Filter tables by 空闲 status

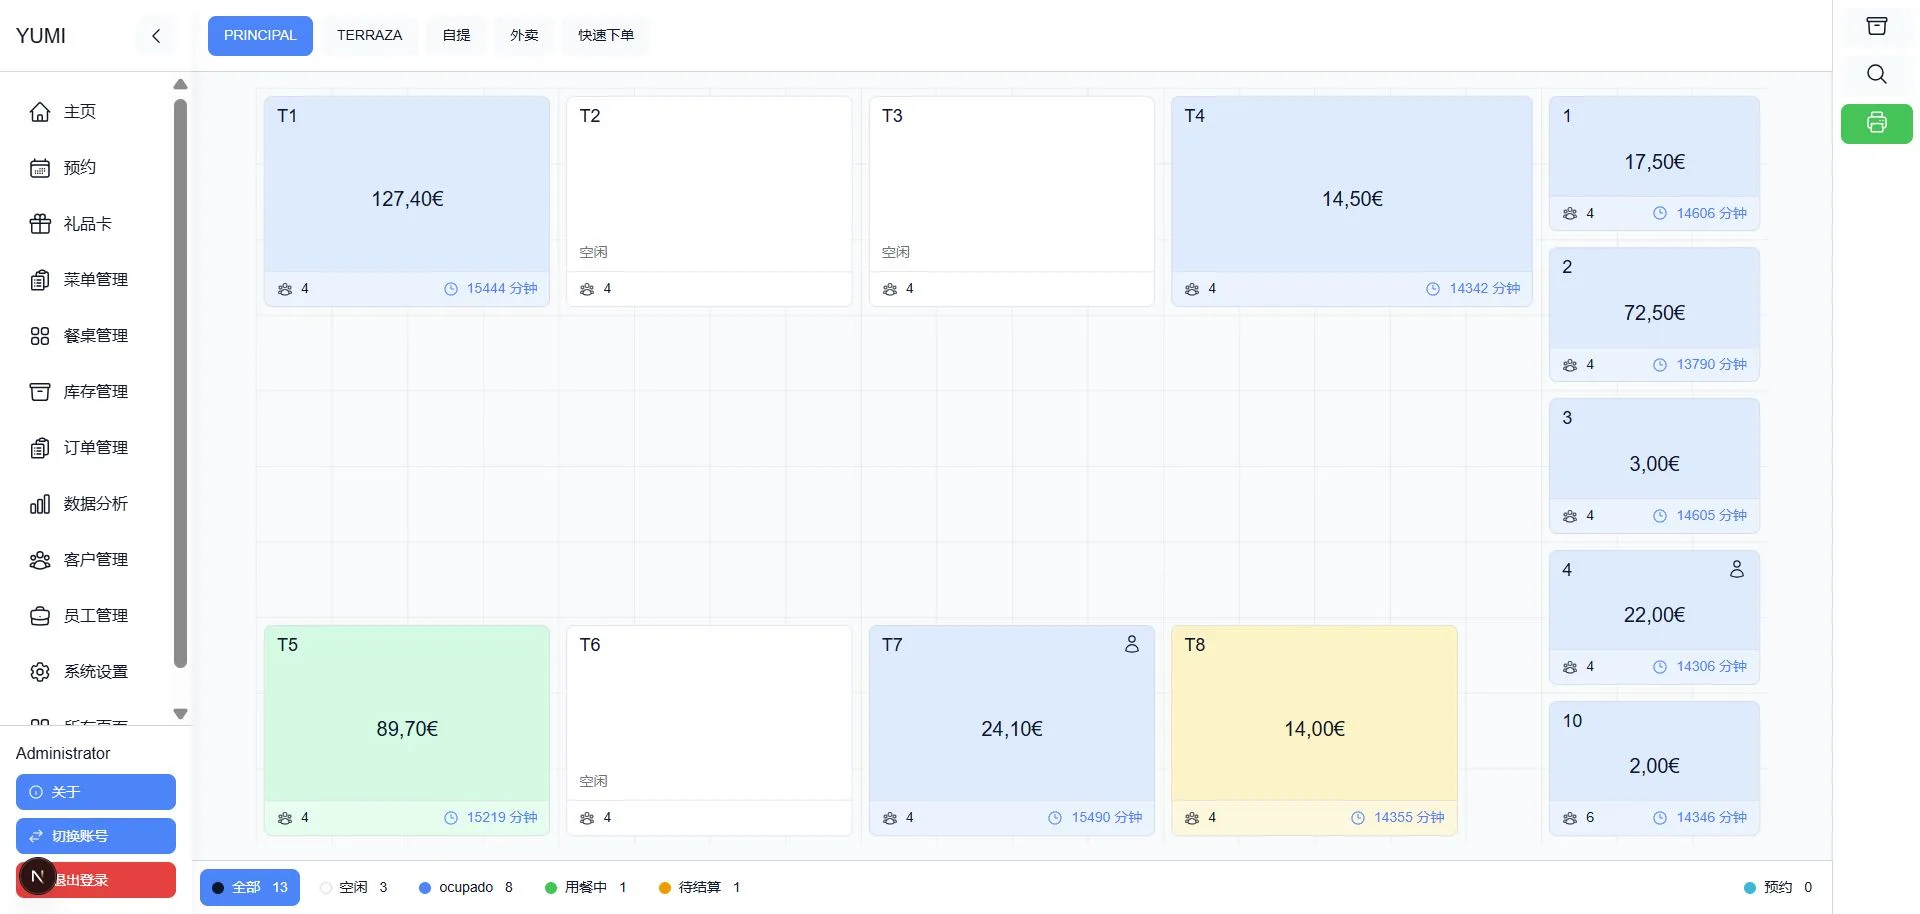(x=354, y=888)
